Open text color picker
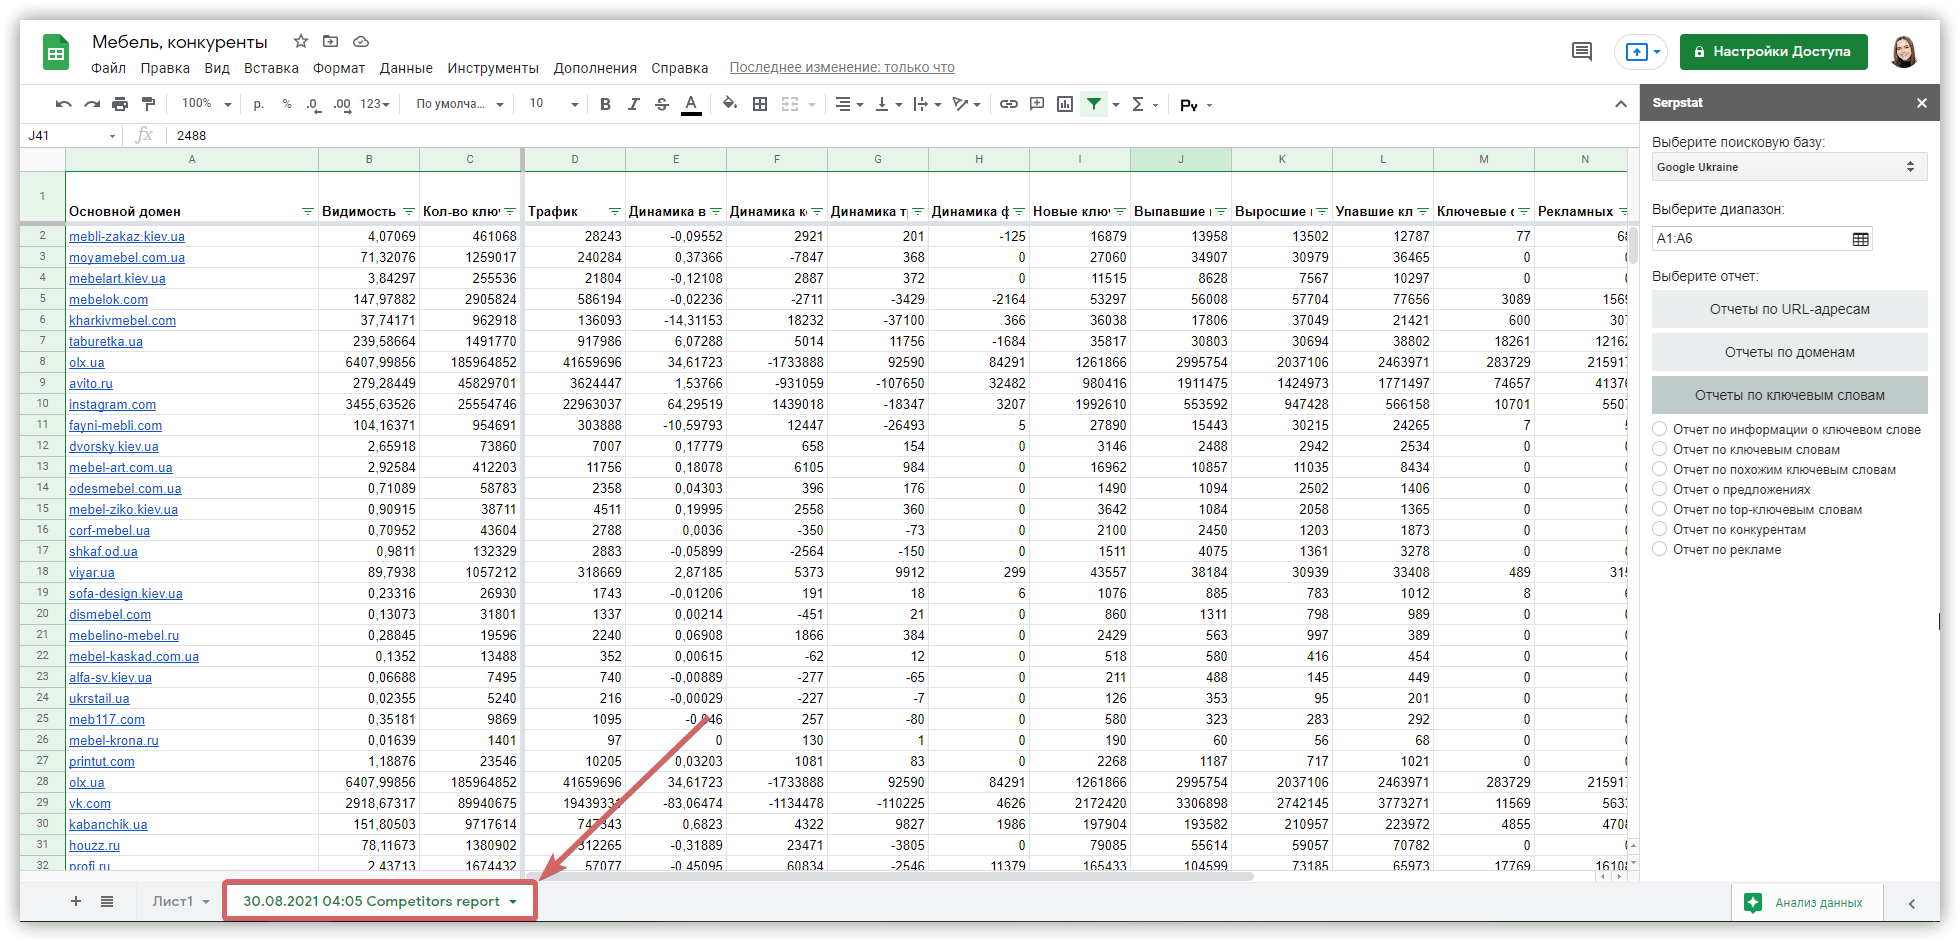 pyautogui.click(x=691, y=104)
